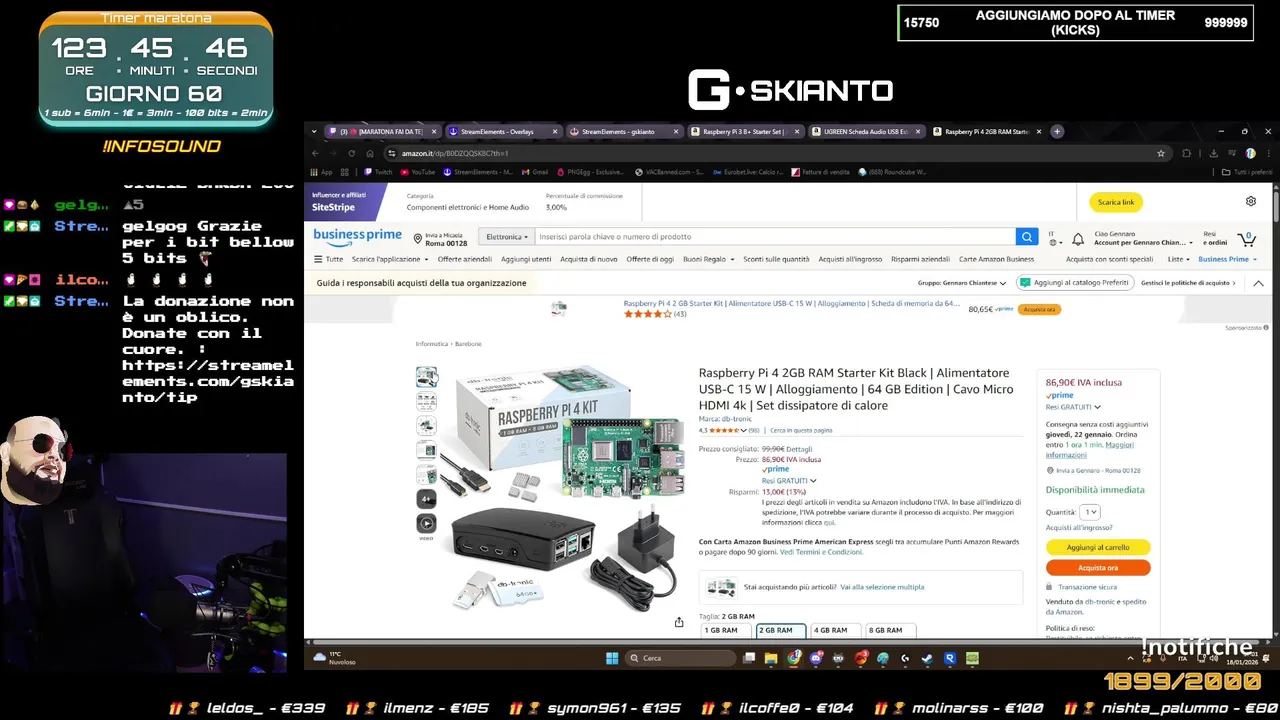The width and height of the screenshot is (1280, 720).
Task: Open Vai alla selezione multipla link
Action: pos(882,587)
